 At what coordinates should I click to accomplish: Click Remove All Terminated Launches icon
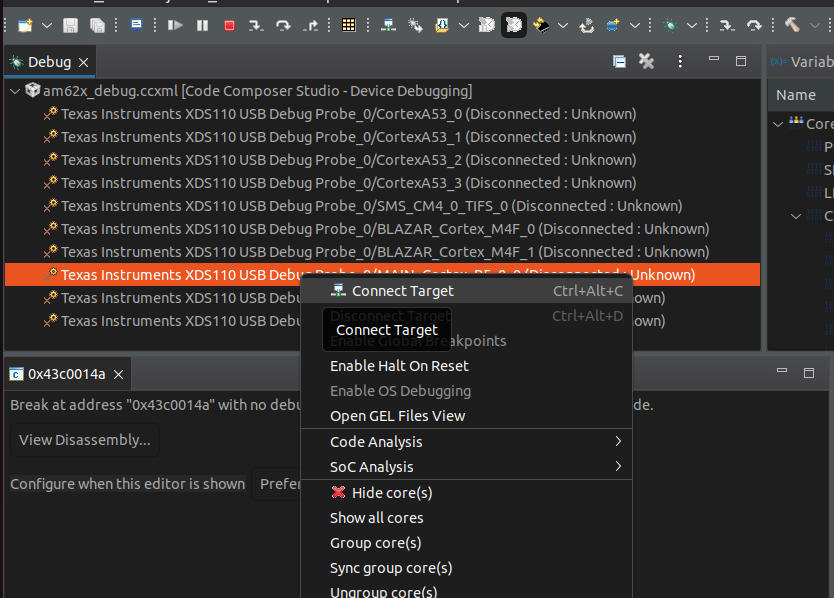coord(646,61)
